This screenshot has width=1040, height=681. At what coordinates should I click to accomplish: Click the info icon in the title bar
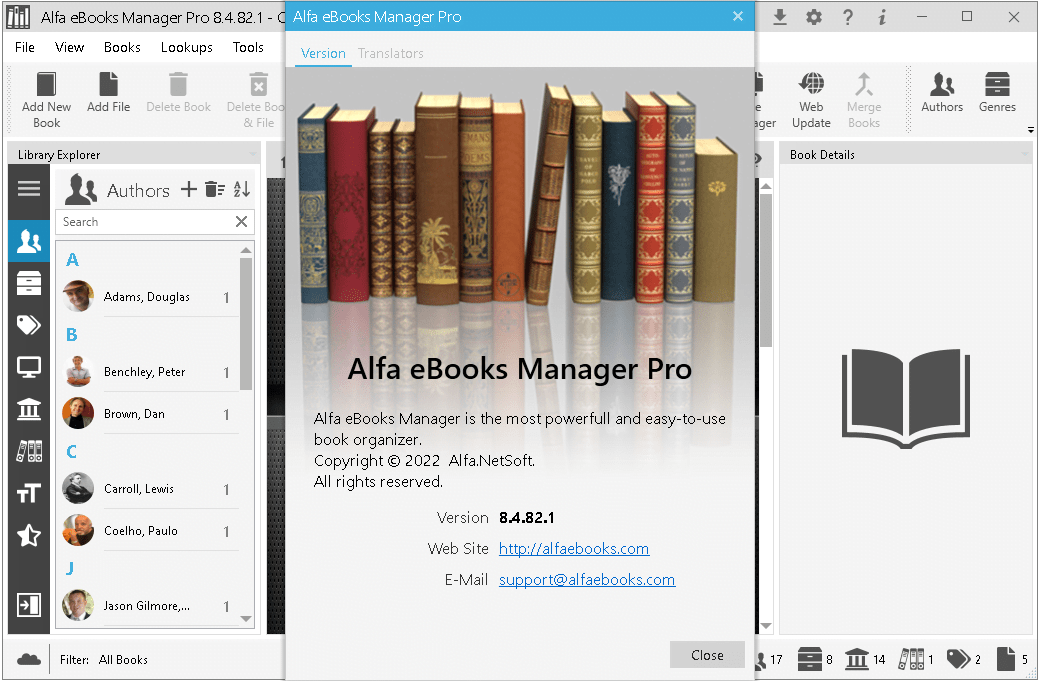tap(881, 17)
